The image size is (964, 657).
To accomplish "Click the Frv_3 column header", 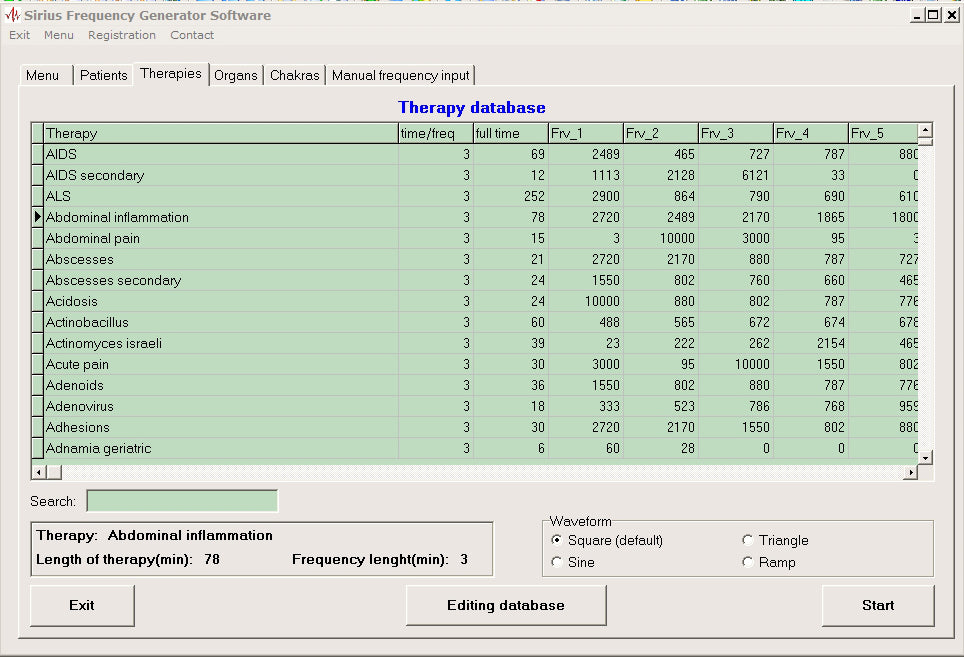I will pyautogui.click(x=736, y=133).
